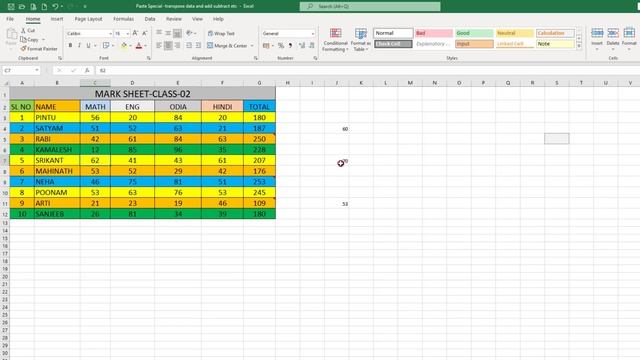Toggle Bottom Align
This screenshot has width=640, height=360.
177,33
